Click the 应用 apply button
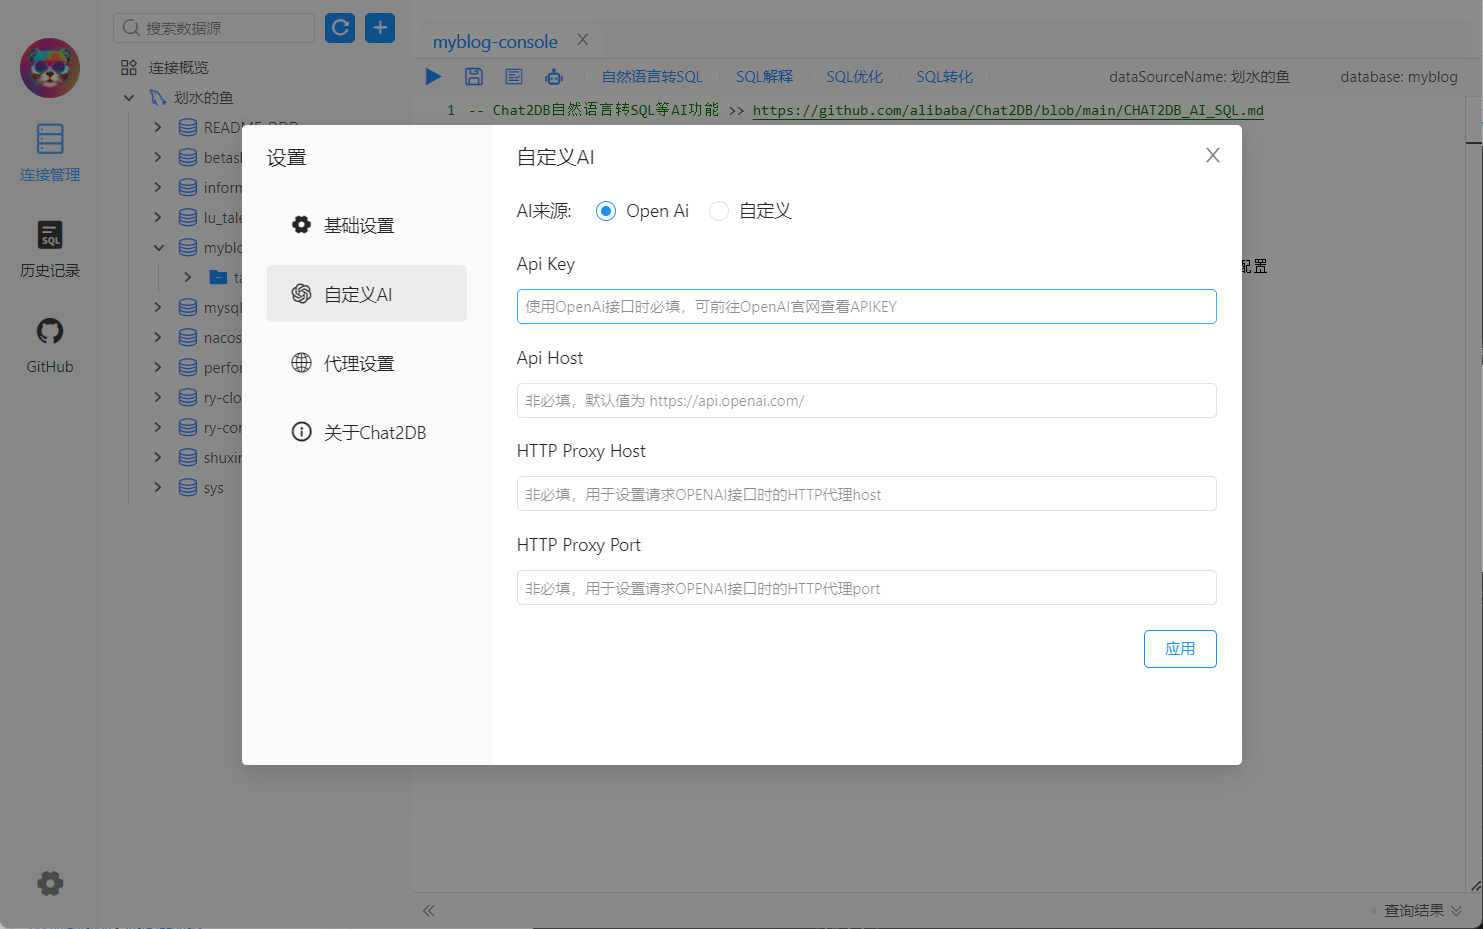Viewport: 1483px width, 929px height. (1180, 649)
